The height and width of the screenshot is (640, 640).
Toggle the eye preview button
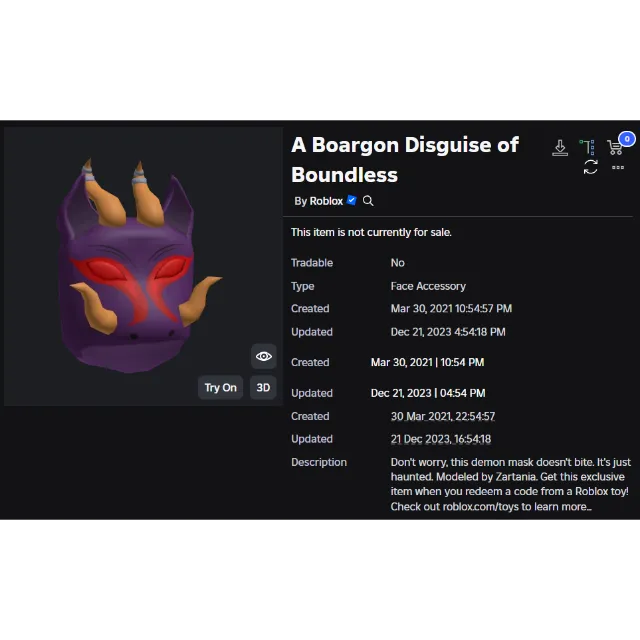[263, 357]
